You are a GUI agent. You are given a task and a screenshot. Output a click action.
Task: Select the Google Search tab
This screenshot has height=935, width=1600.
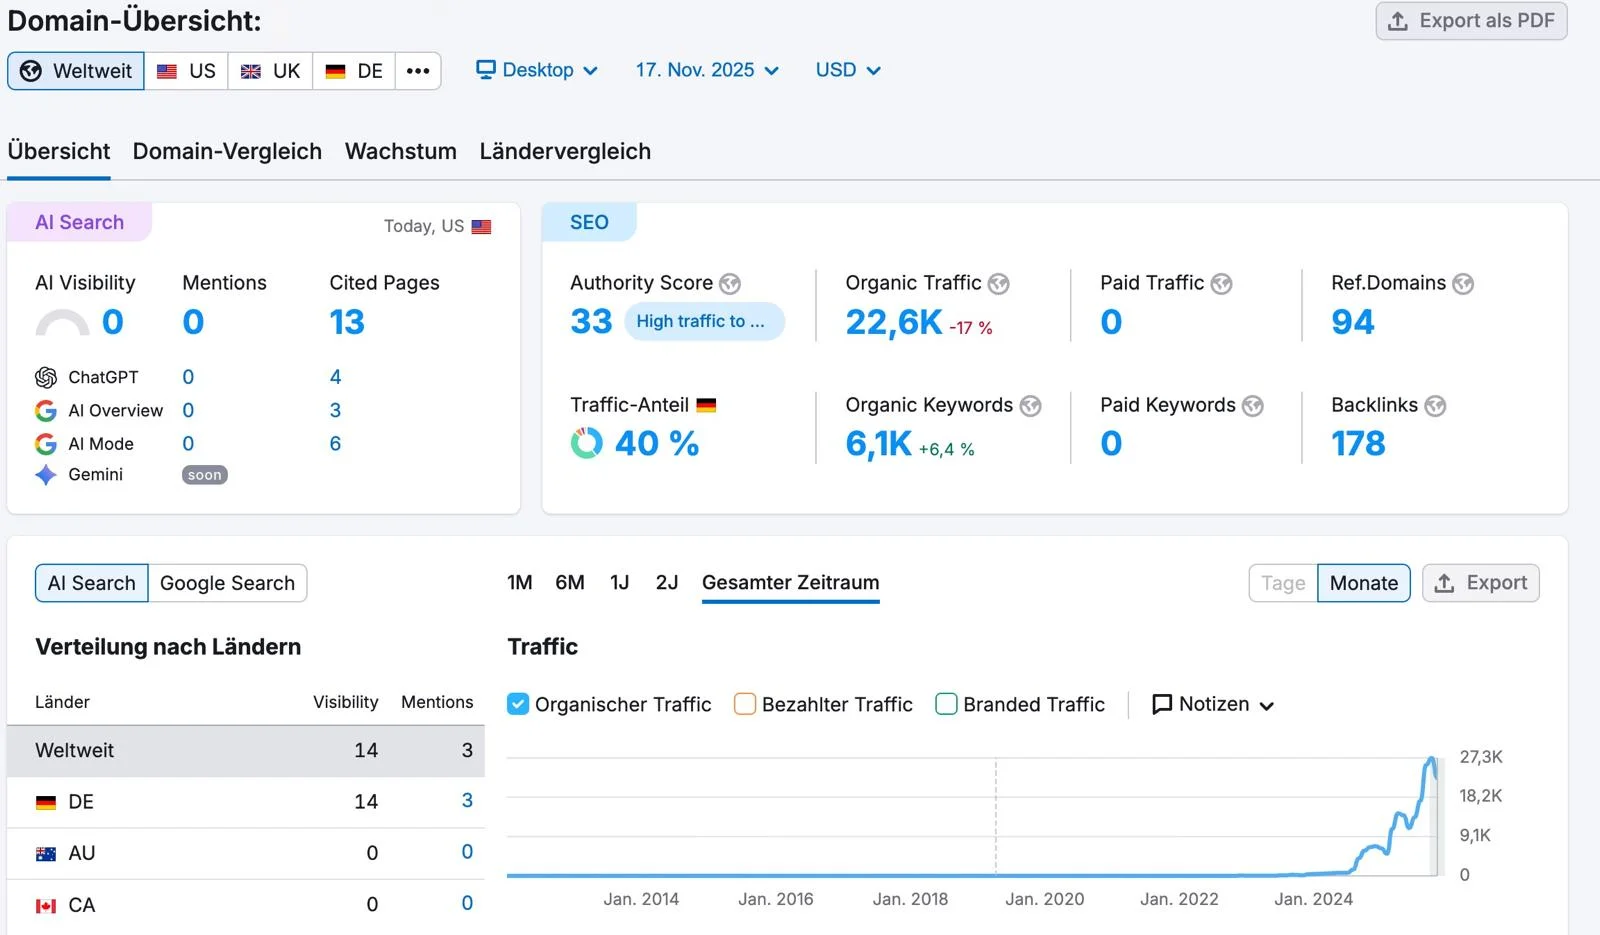coord(227,583)
